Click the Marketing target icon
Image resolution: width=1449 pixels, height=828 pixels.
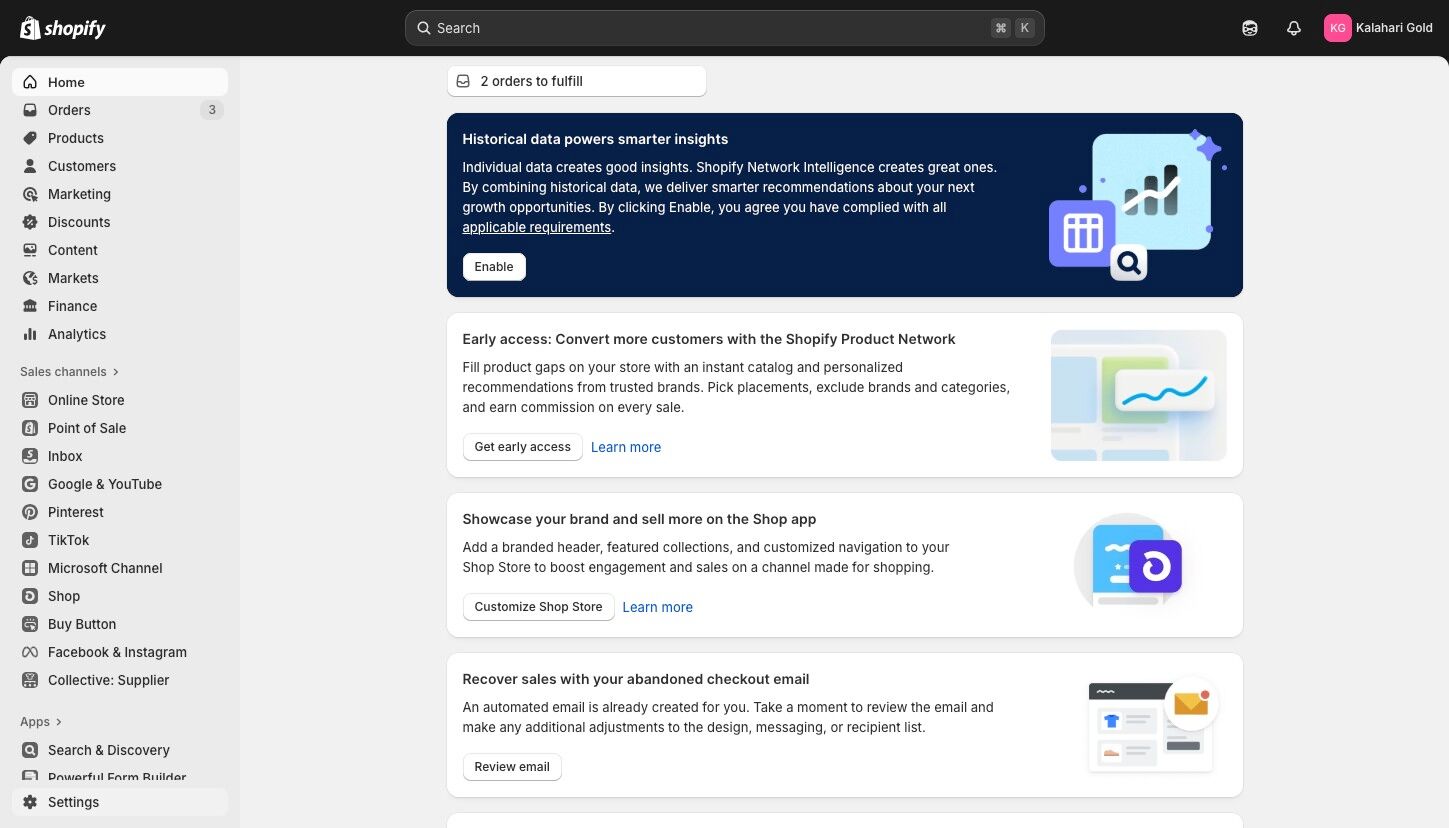(30, 194)
